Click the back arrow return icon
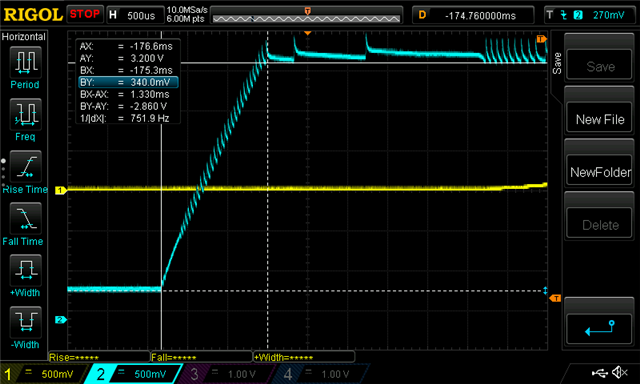The height and width of the screenshot is (384, 640). [x=599, y=329]
